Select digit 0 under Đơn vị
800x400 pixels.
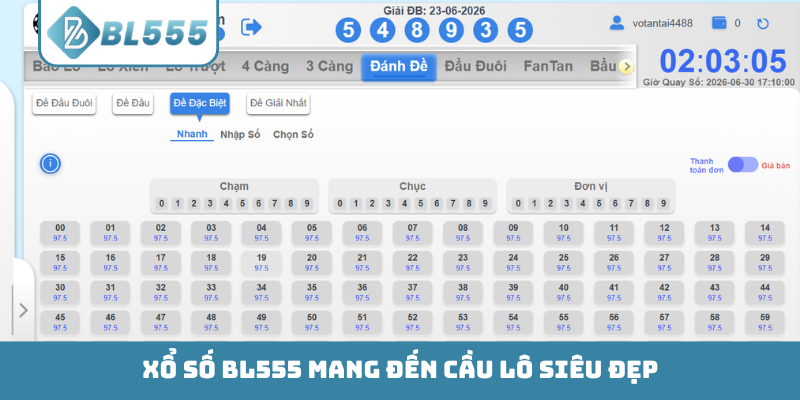coord(518,204)
